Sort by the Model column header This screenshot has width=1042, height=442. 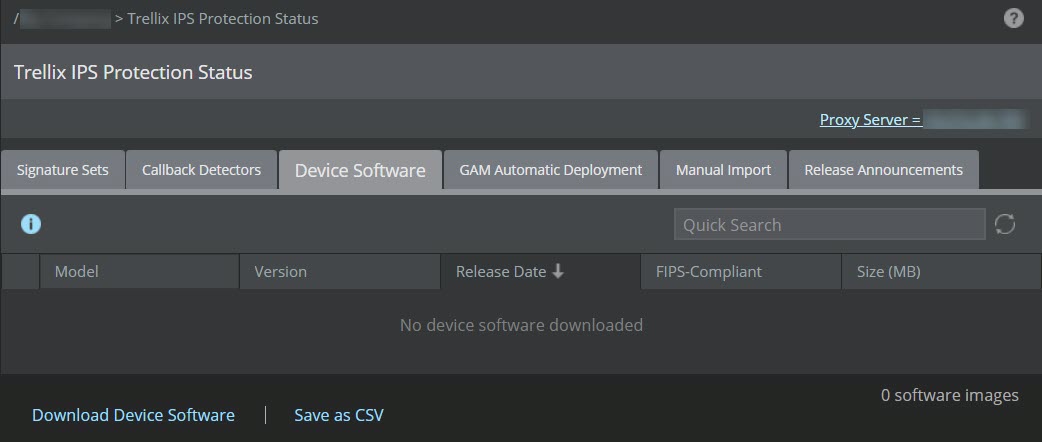pyautogui.click(x=140, y=272)
